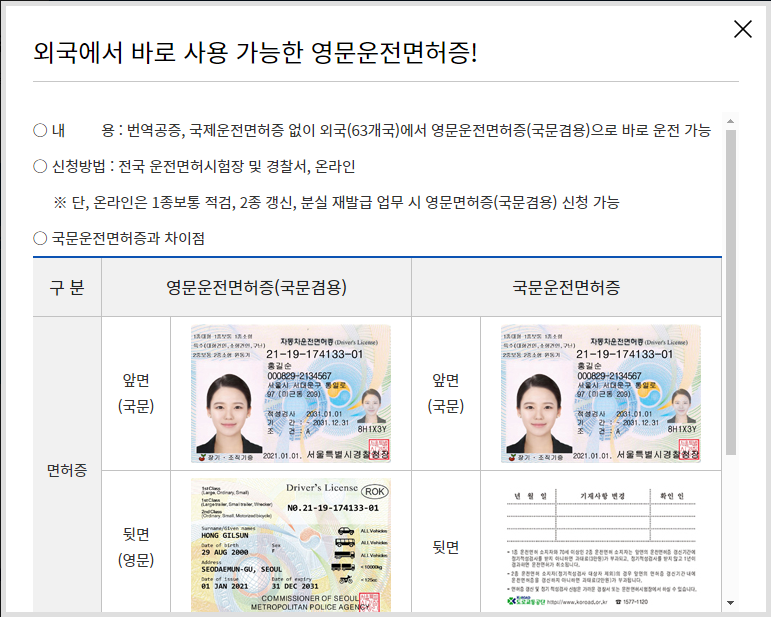Click the '내 용' description line
Viewport: 771px width, 617px height.
tap(372, 130)
